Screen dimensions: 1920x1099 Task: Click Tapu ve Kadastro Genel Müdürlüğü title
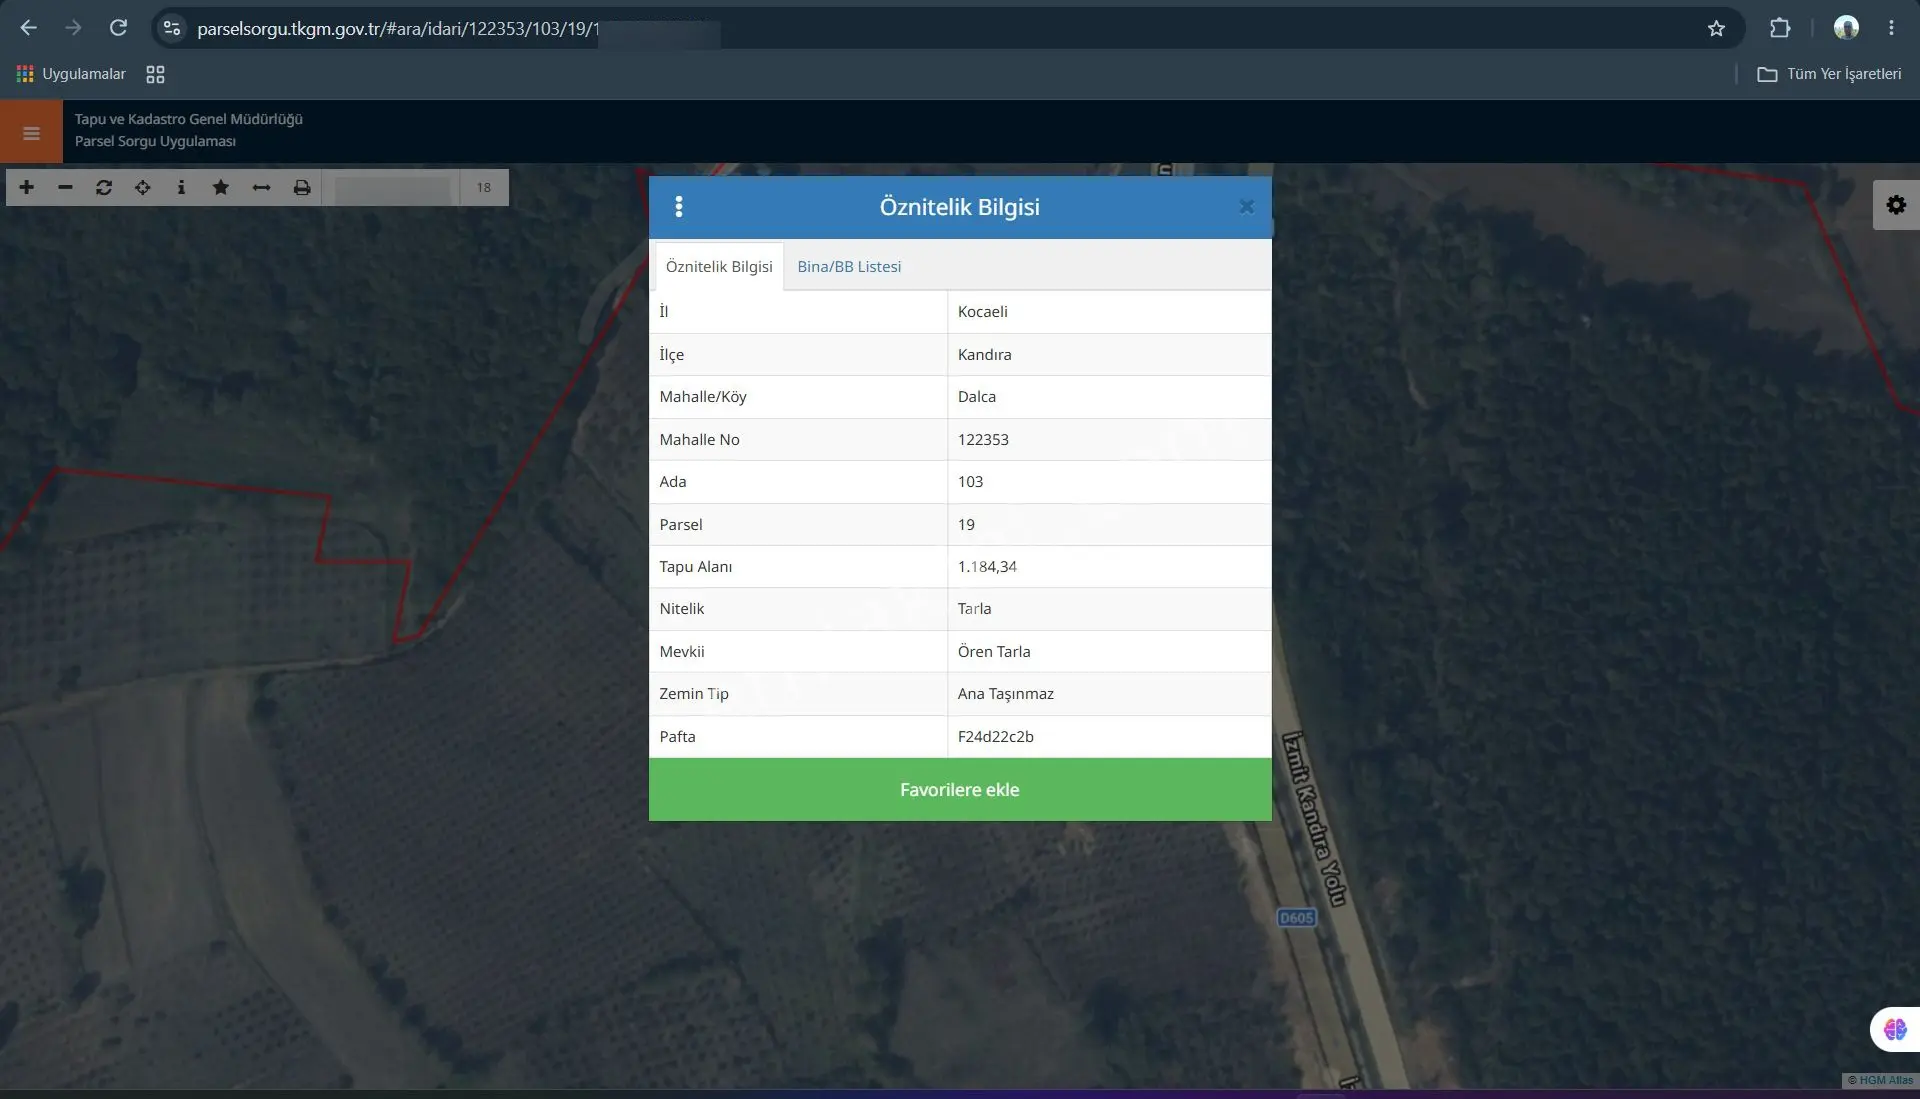point(189,119)
